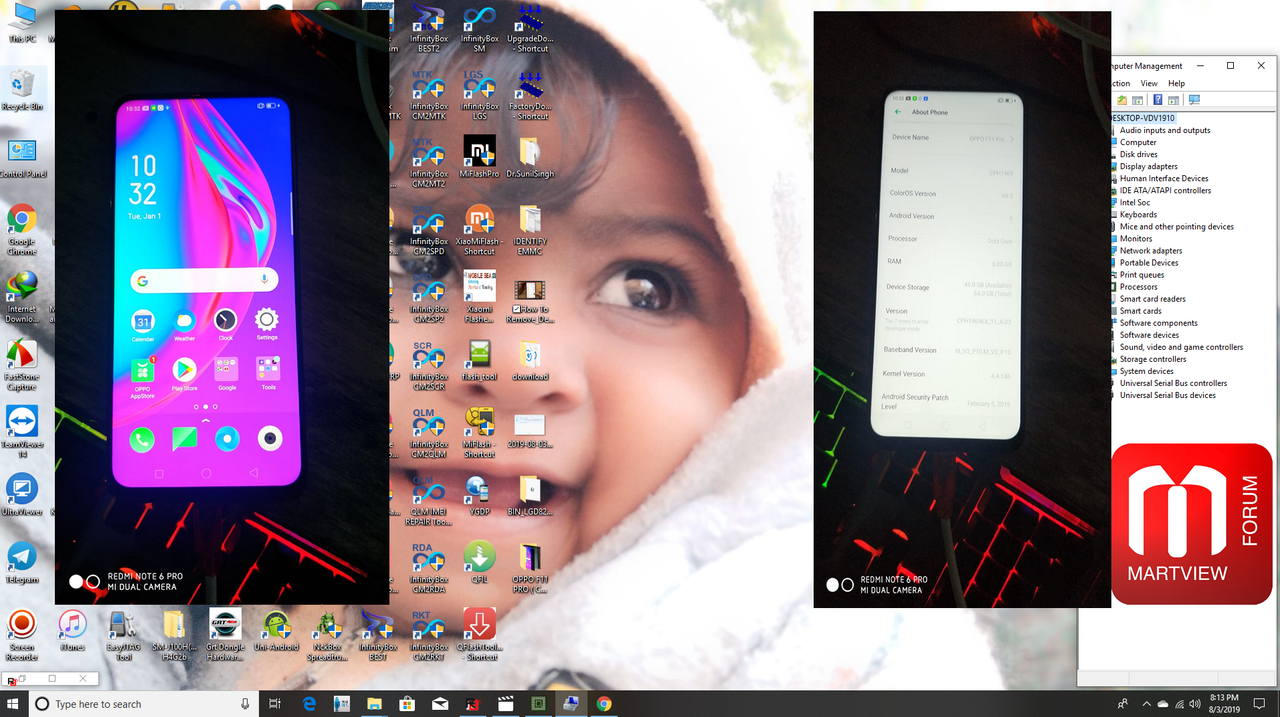This screenshot has width=1280, height=717.
Task: Launch Telegram from the desktop
Action: (22, 562)
